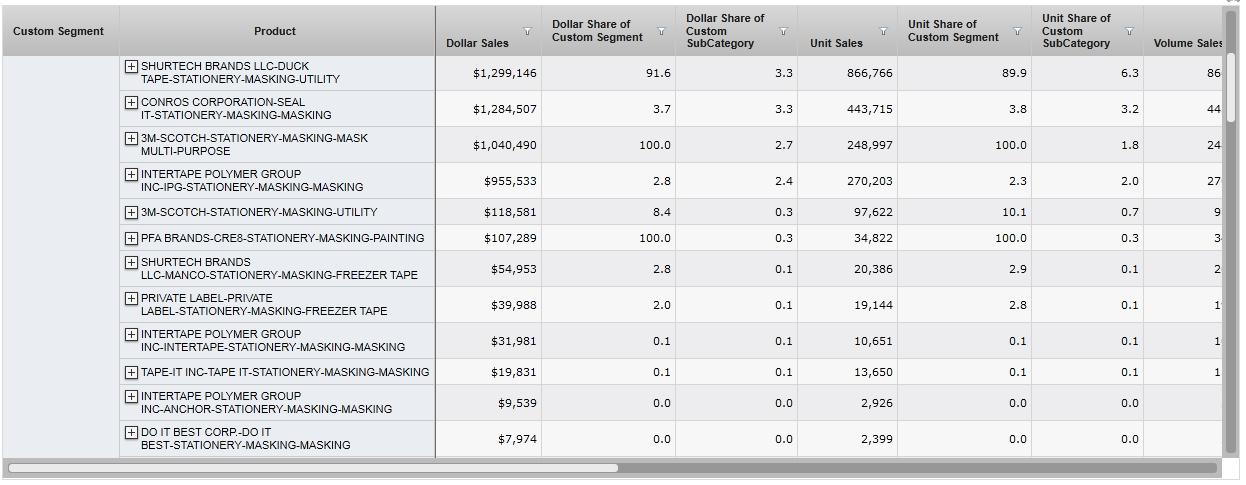The height and width of the screenshot is (485, 1246).
Task: Open filter icon on Unit Sales column
Action: 883,31
